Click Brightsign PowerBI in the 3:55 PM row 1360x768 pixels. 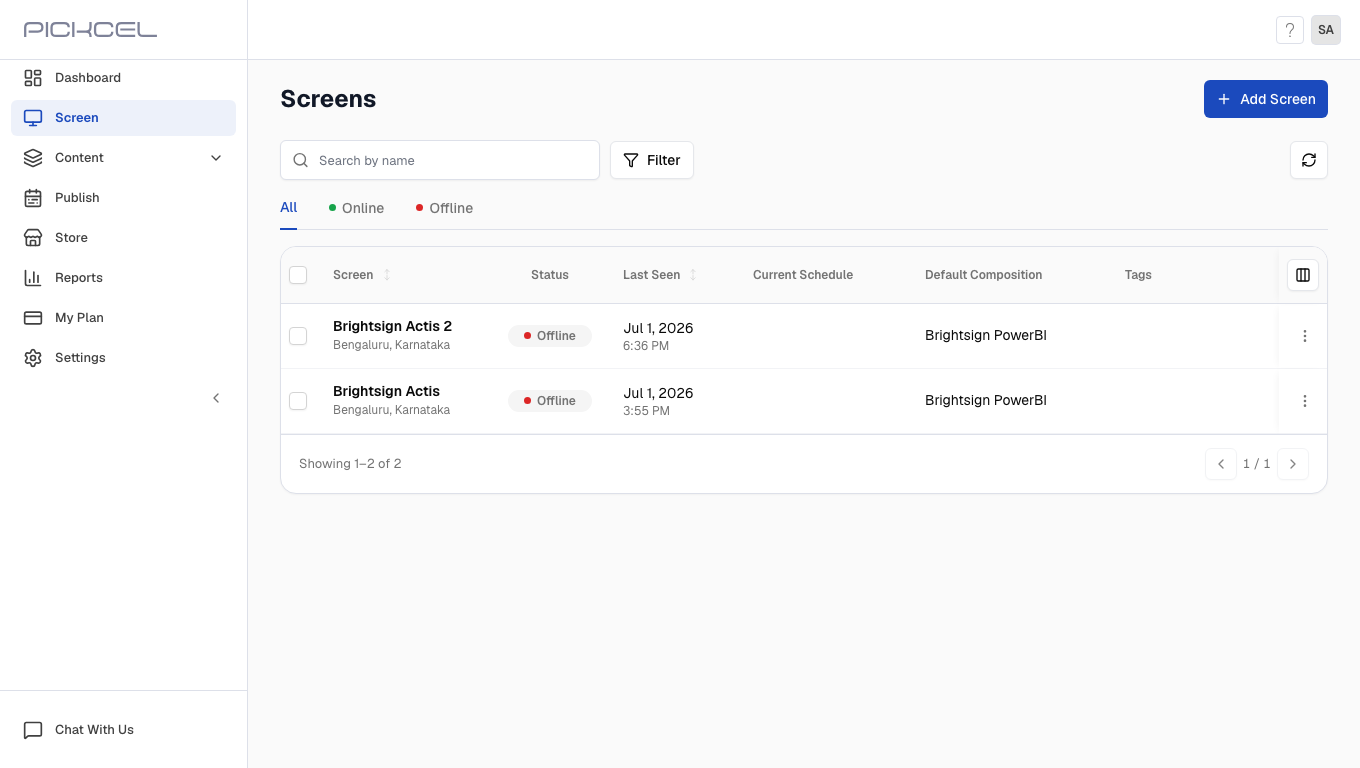click(x=986, y=401)
